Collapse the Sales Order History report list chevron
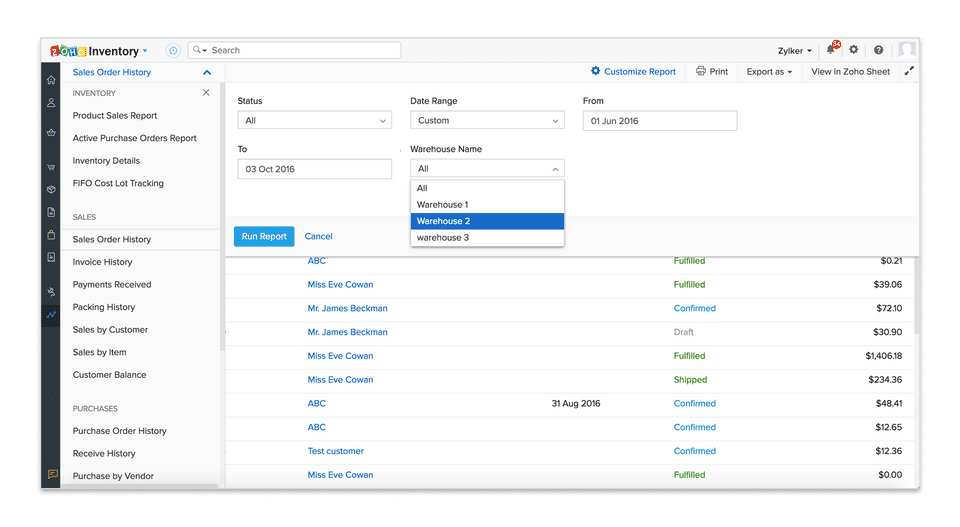Viewport: 960px width, 527px height. 207,72
